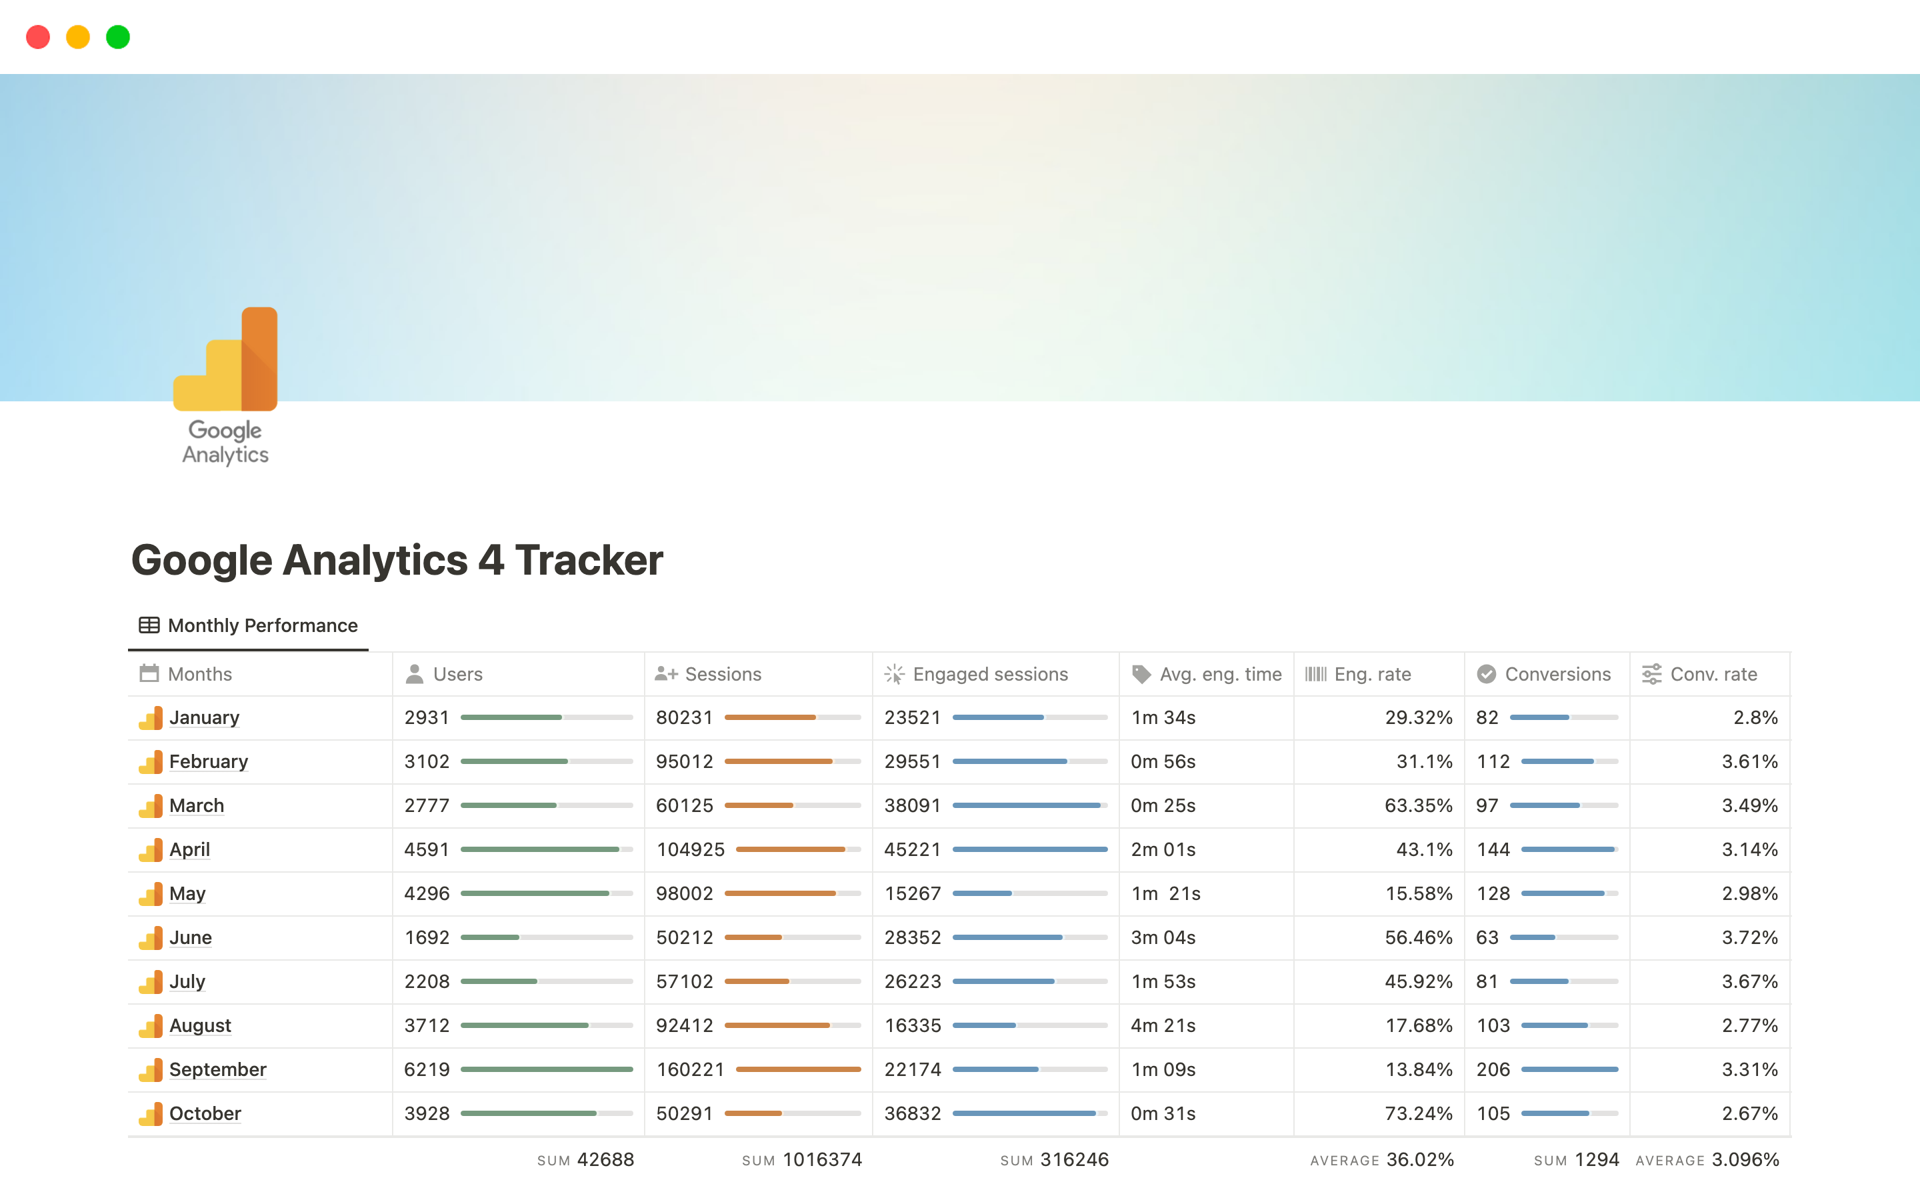Screen dimensions: 1920x1200
Task: Open the Users SUM 42688 calculation menu
Action: coord(585,1159)
